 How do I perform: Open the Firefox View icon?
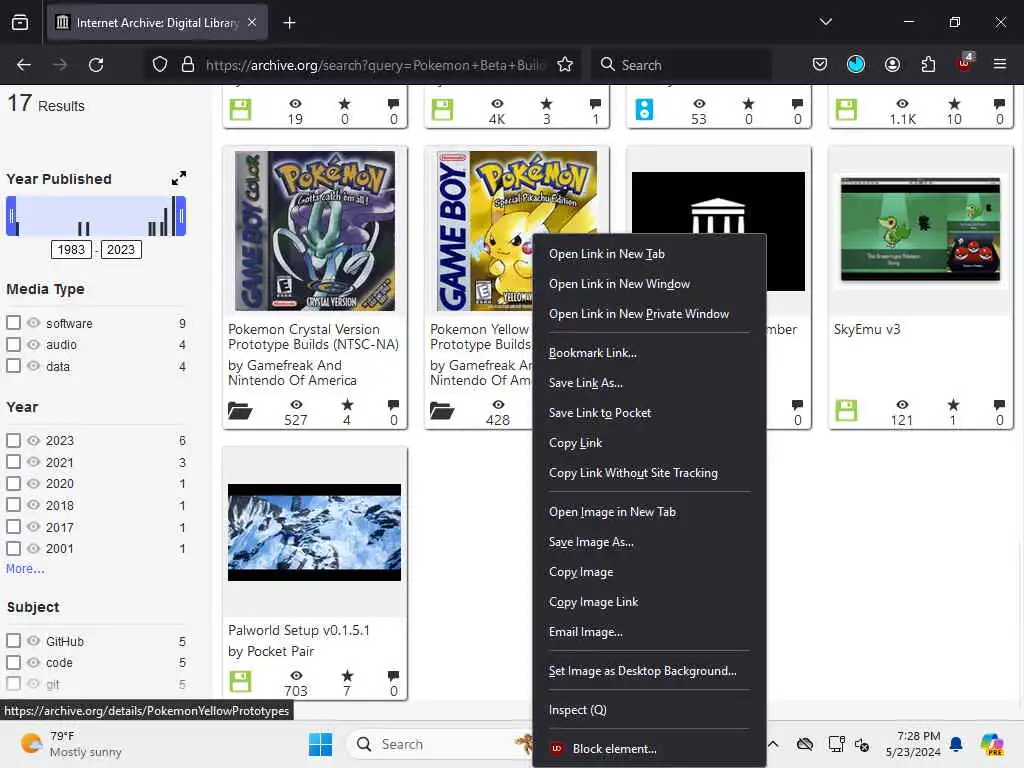20,23
